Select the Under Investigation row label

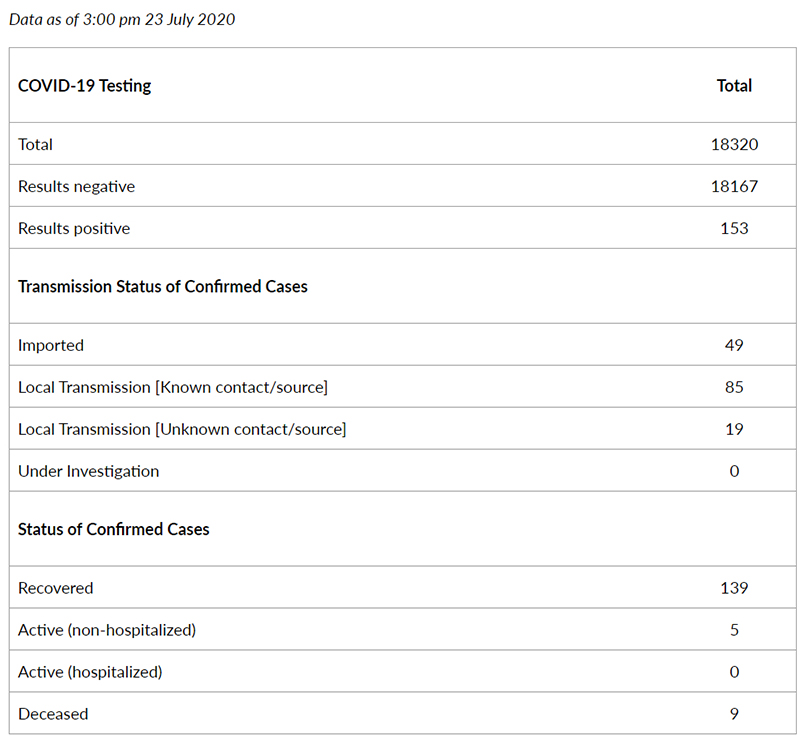click(x=88, y=471)
